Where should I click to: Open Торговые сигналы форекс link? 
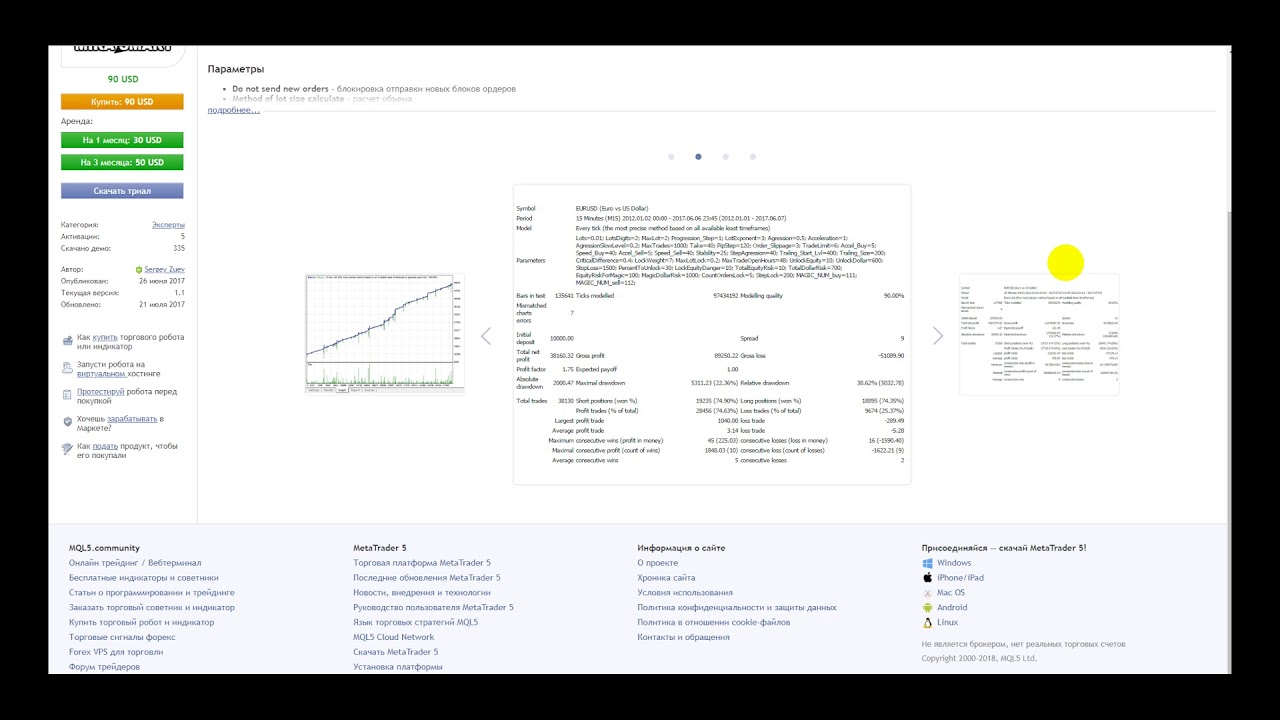[122, 637]
